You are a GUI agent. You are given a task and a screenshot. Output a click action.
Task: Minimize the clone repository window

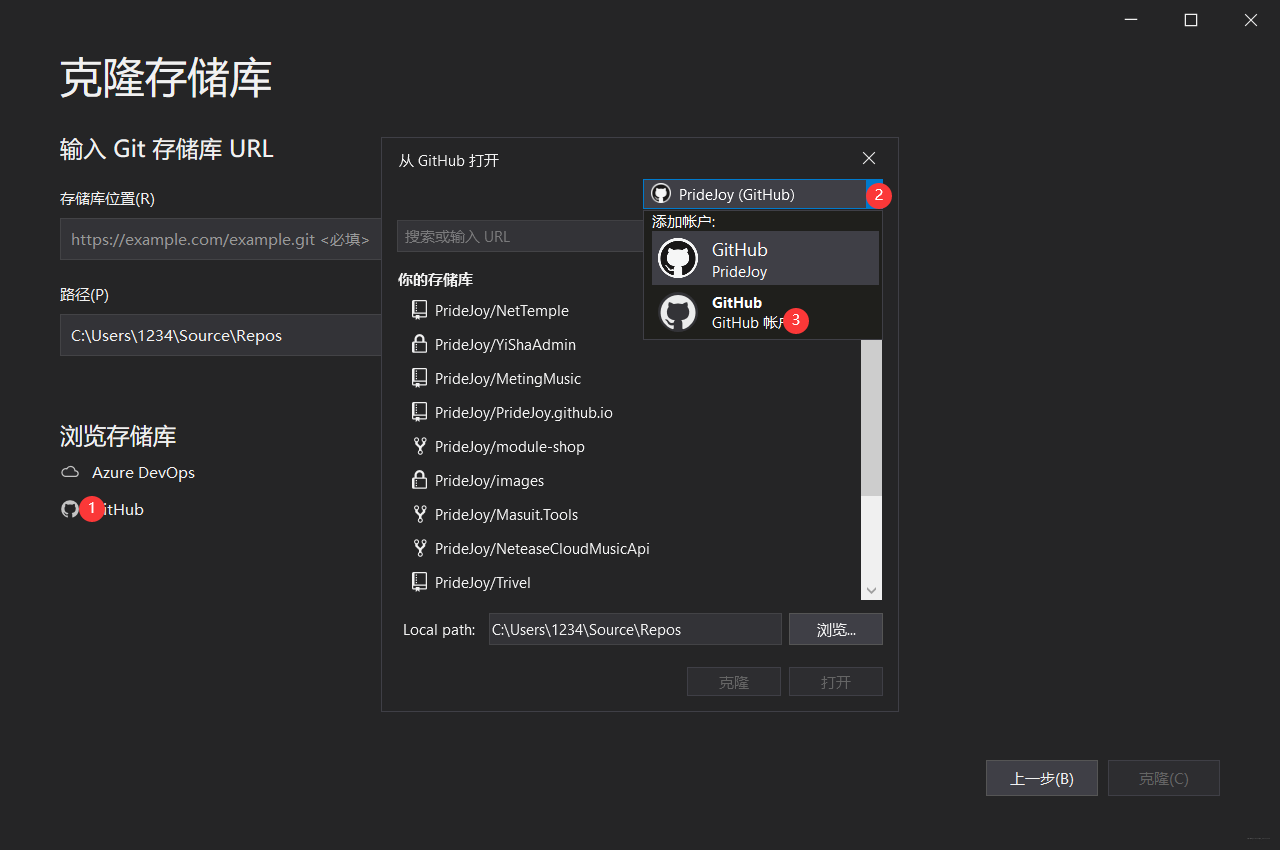click(1131, 20)
